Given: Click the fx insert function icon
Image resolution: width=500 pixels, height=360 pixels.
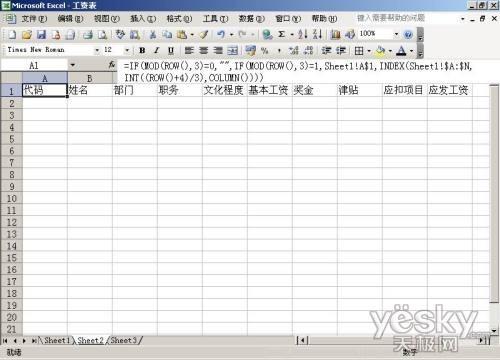Looking at the screenshot, I should point(112,65).
